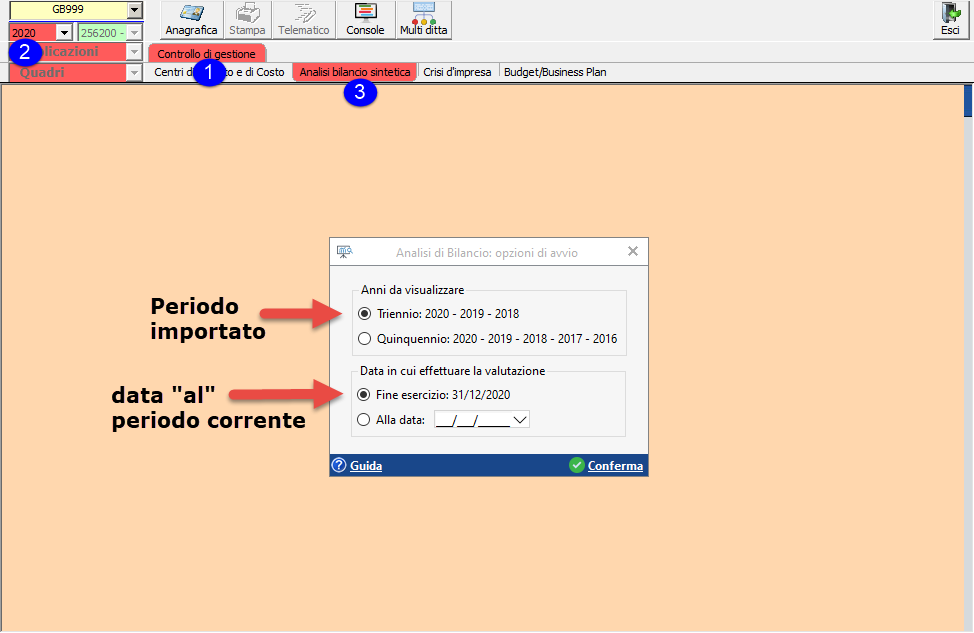Expand the GB999 company dropdown

coord(135,10)
